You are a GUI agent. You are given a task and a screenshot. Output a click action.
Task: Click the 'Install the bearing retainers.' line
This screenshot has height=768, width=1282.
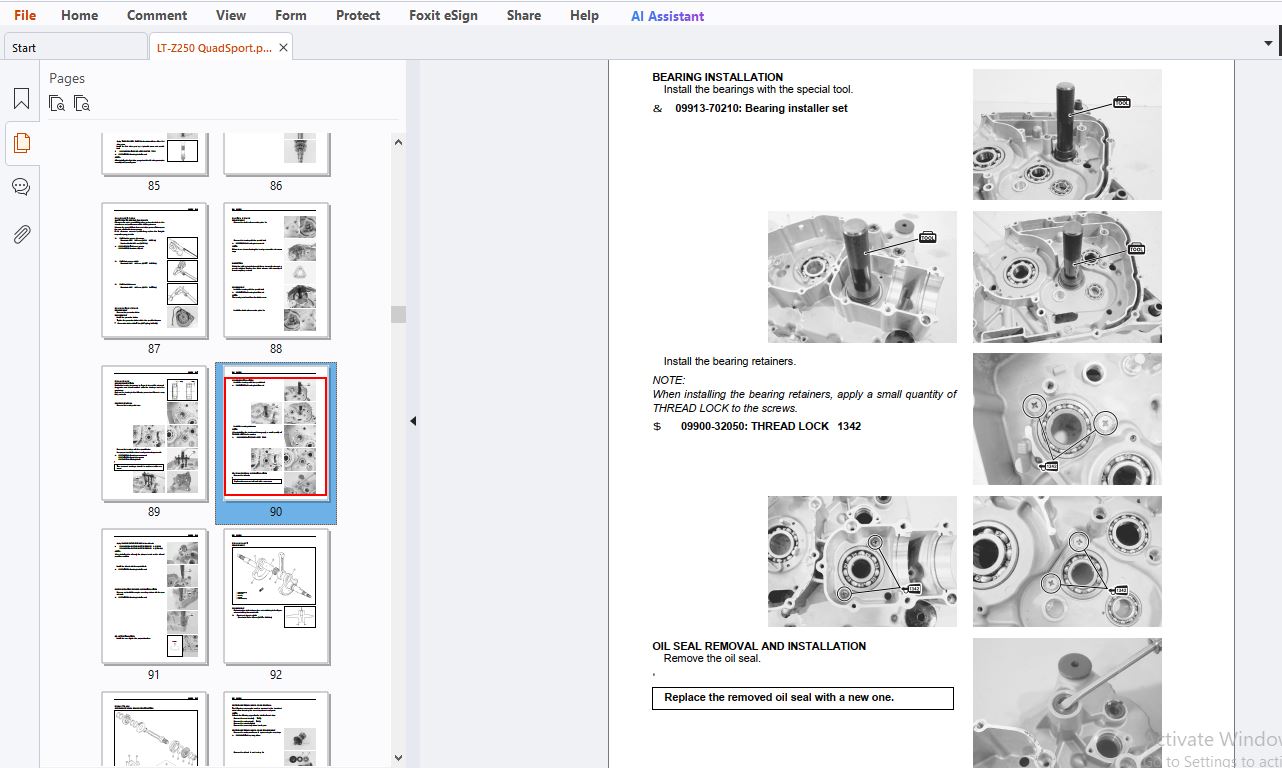point(730,361)
